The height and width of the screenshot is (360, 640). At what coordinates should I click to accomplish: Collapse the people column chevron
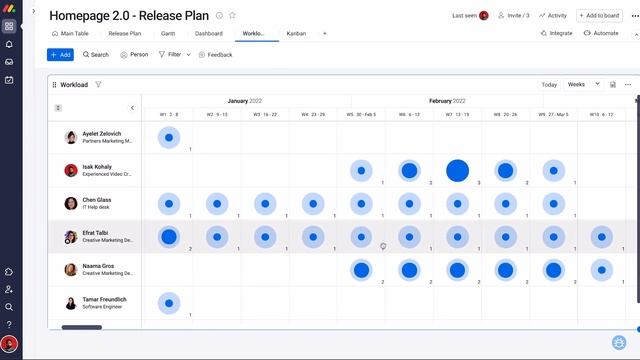(132, 108)
